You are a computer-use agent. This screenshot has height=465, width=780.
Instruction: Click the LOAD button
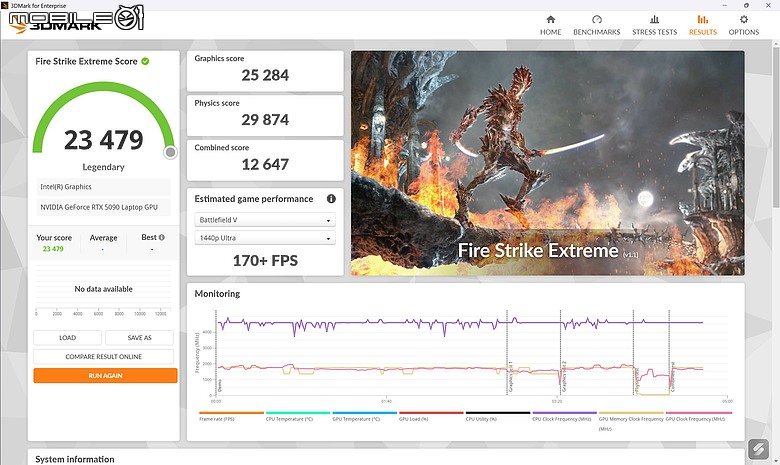click(68, 338)
